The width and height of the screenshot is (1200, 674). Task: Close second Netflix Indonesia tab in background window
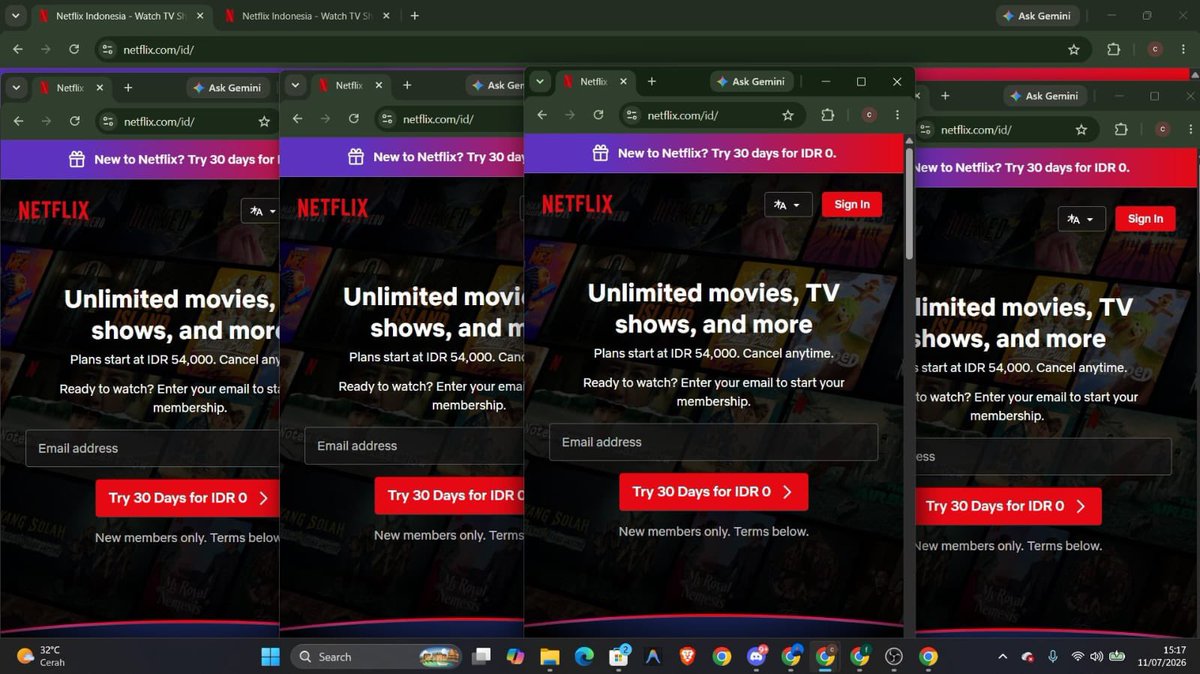tap(384, 16)
